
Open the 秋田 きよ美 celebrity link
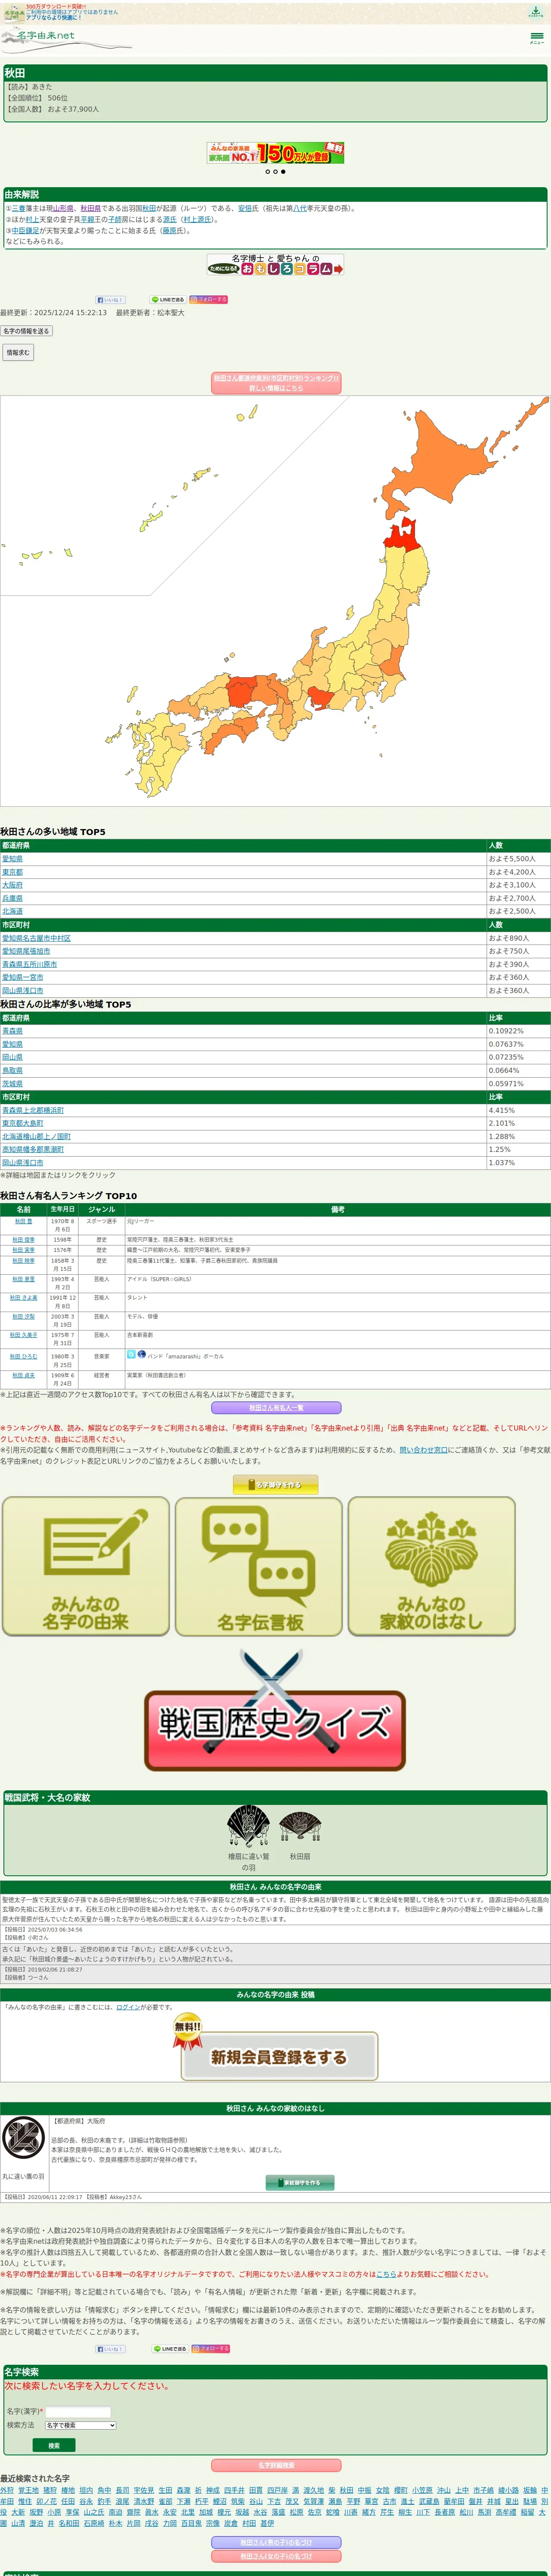click(23, 1298)
